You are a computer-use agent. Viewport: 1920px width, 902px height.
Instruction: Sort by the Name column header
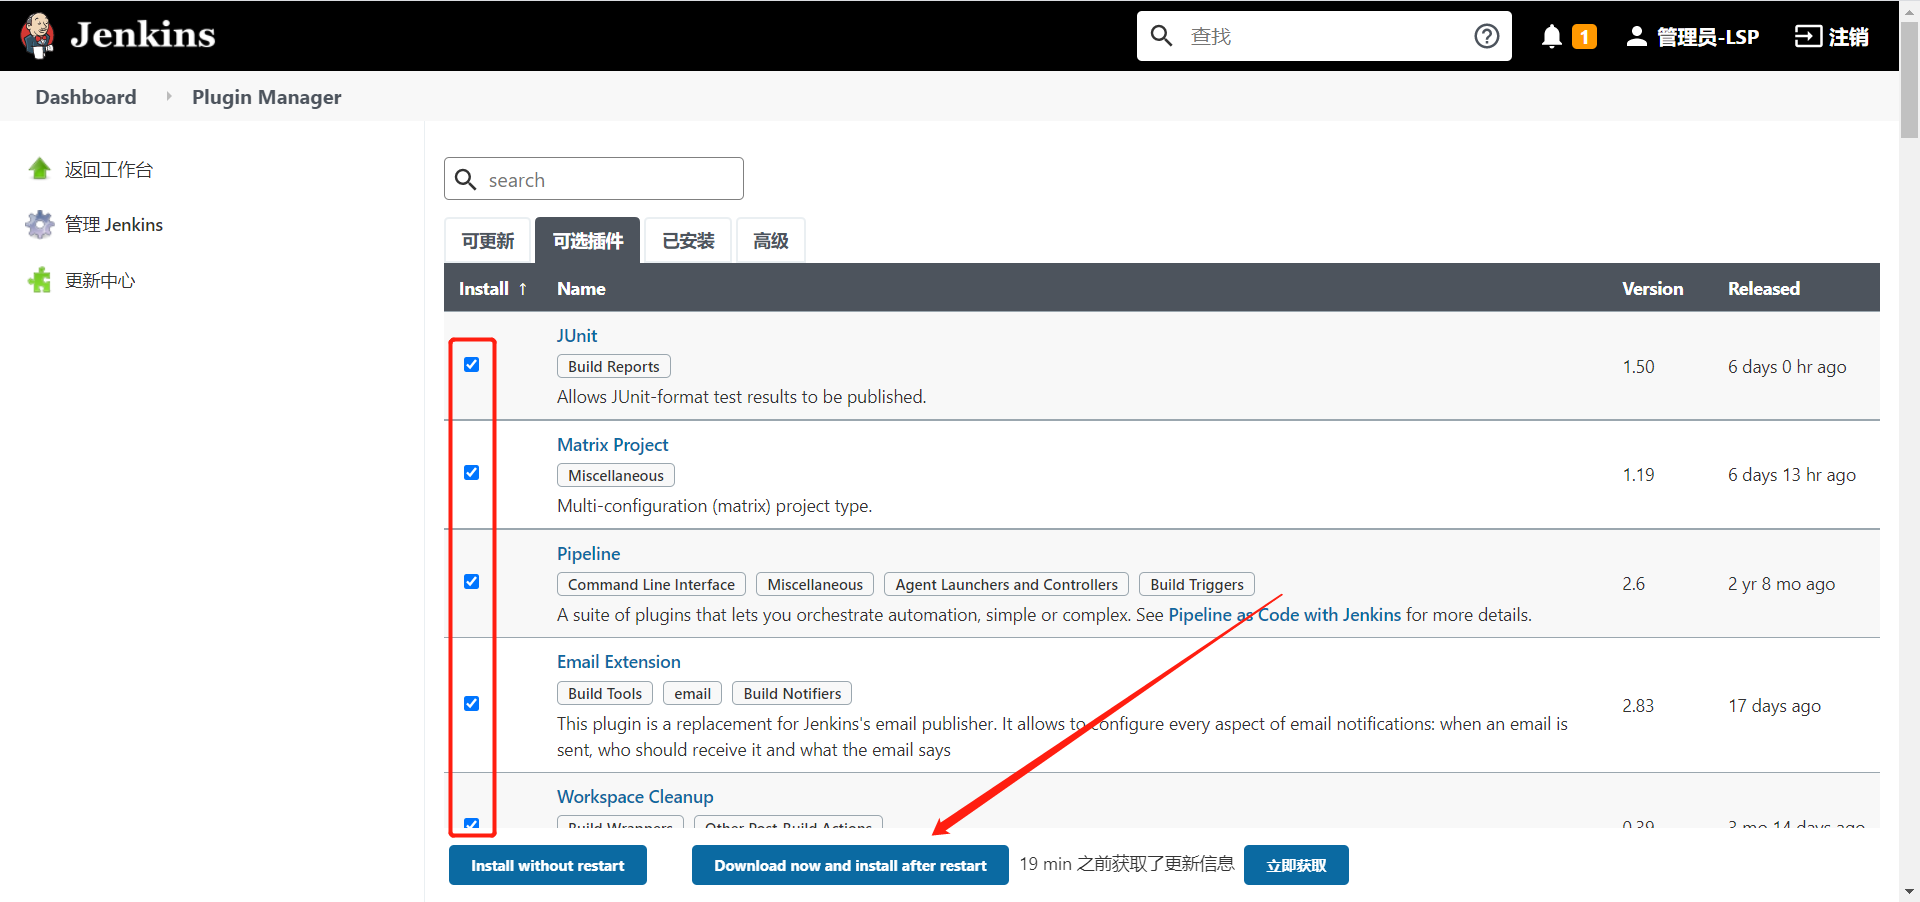click(x=581, y=288)
